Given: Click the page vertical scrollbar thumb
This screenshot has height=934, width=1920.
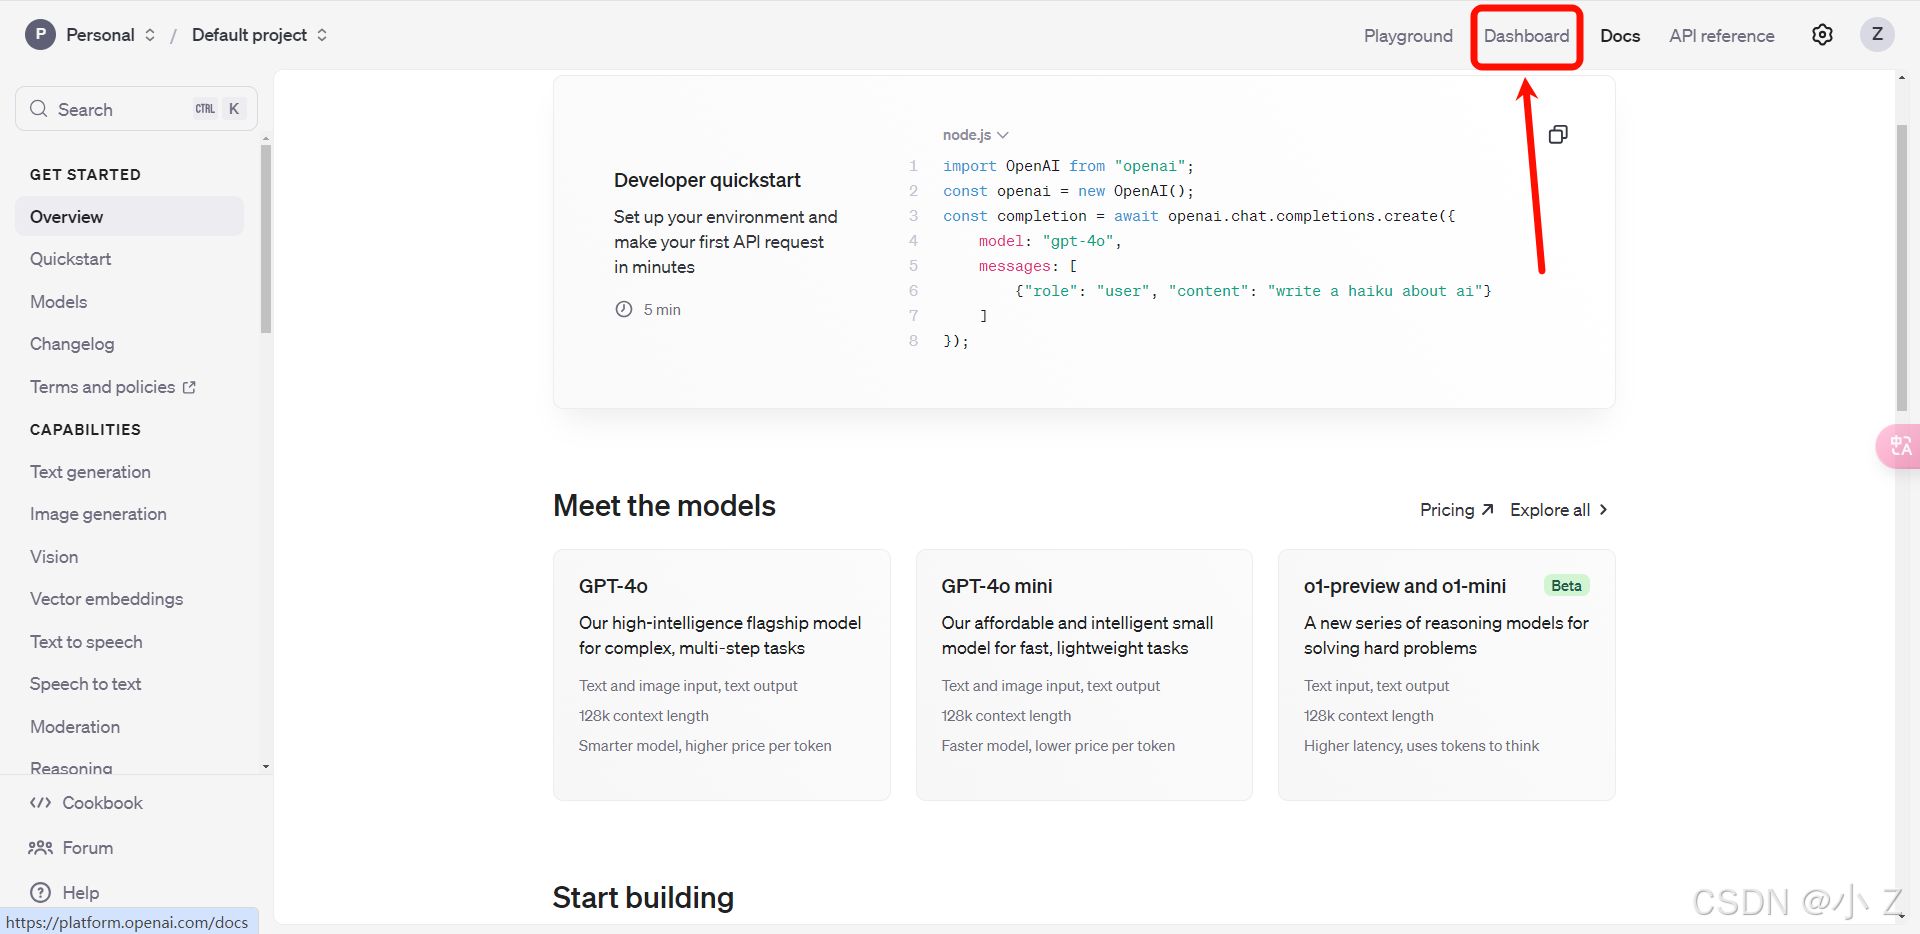Looking at the screenshot, I should pyautogui.click(x=1902, y=268).
